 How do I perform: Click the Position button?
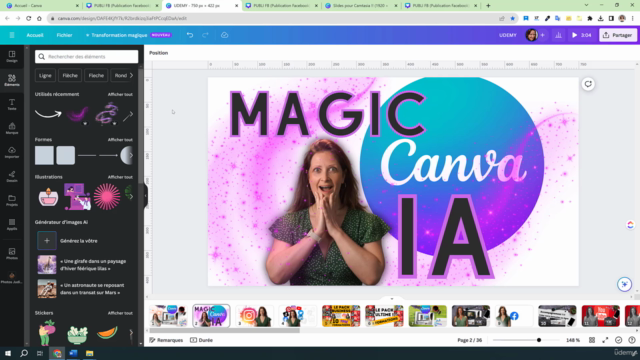tap(158, 53)
